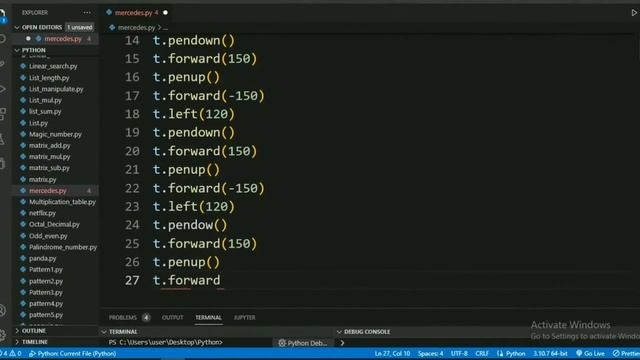Screen dimensions: 640x360
Task: Open matrix_mul.py file
Action: point(49,157)
